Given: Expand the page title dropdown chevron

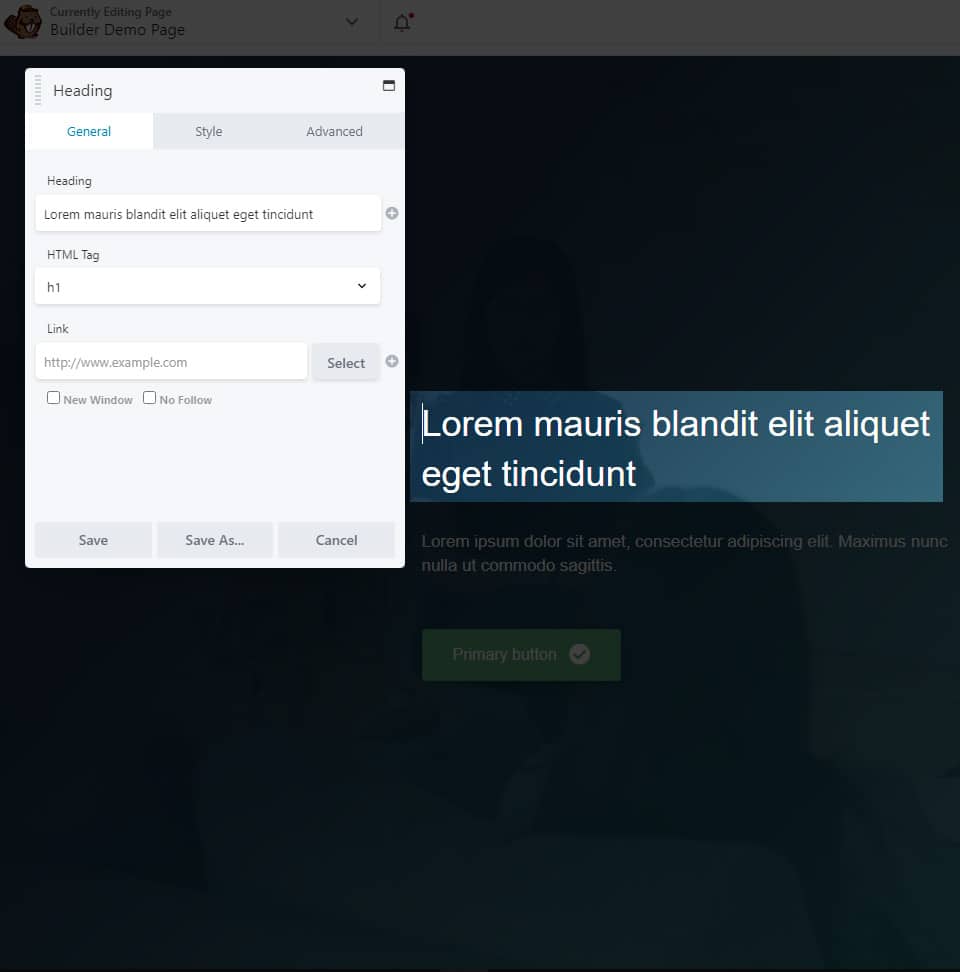Looking at the screenshot, I should tap(351, 22).
